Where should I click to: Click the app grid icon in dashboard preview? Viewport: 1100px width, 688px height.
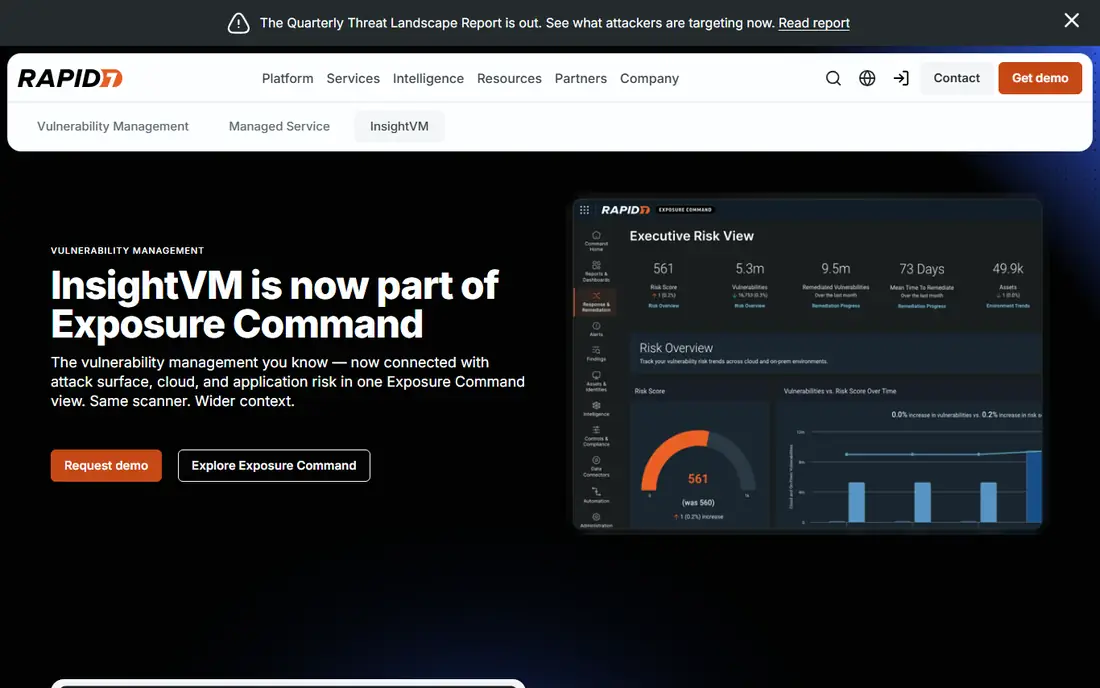click(x=584, y=210)
